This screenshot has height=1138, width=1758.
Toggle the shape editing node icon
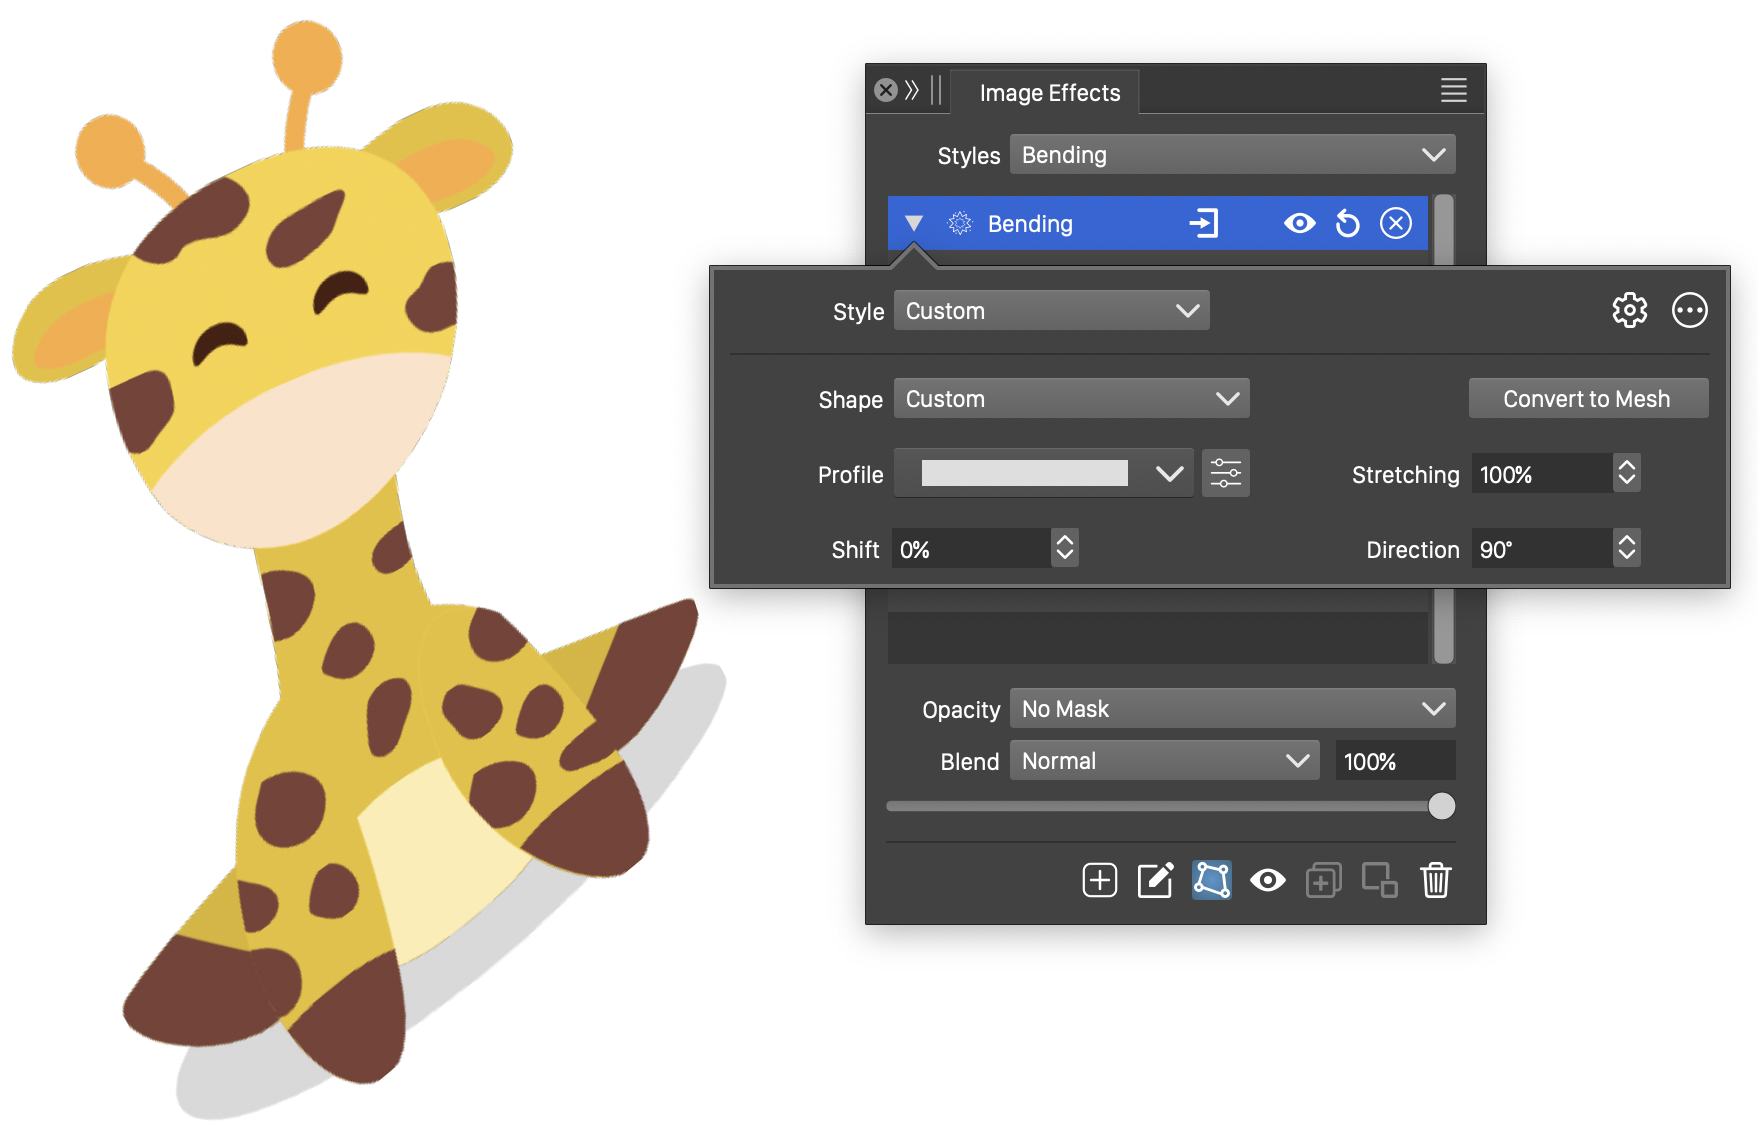(1211, 880)
